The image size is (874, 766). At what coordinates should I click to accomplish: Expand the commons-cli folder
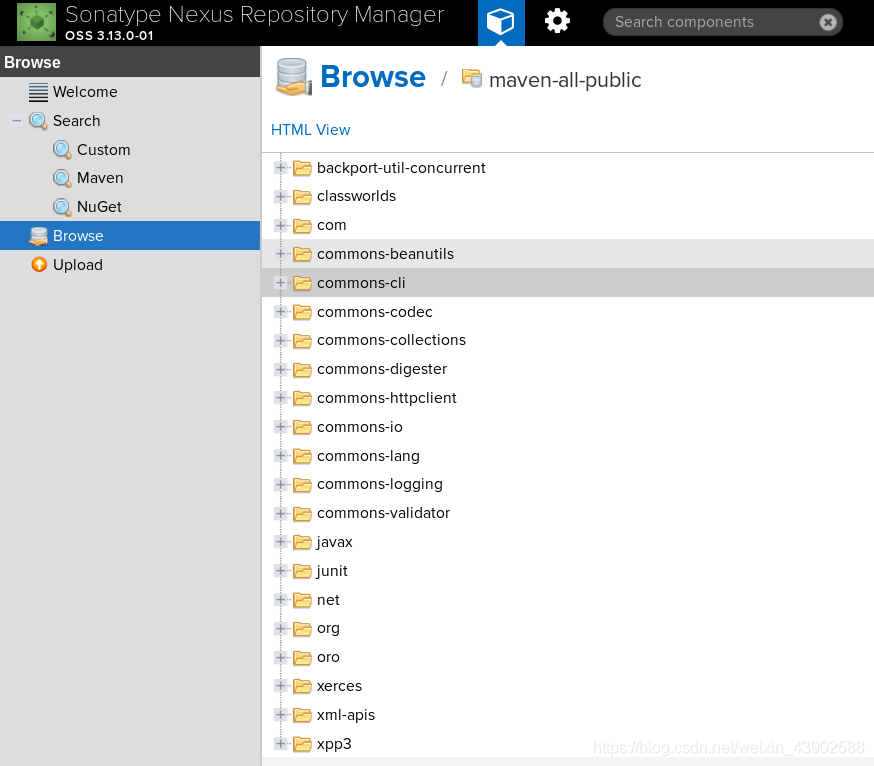point(281,283)
